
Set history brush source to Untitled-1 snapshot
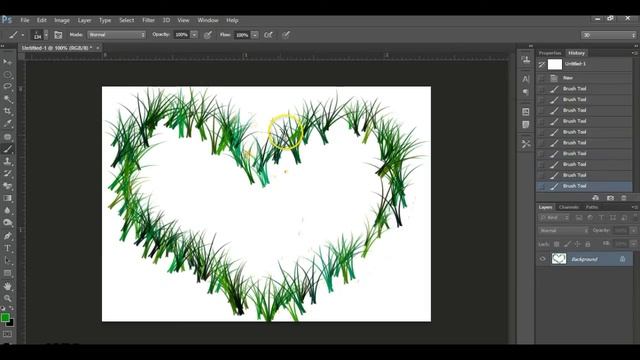(541, 64)
